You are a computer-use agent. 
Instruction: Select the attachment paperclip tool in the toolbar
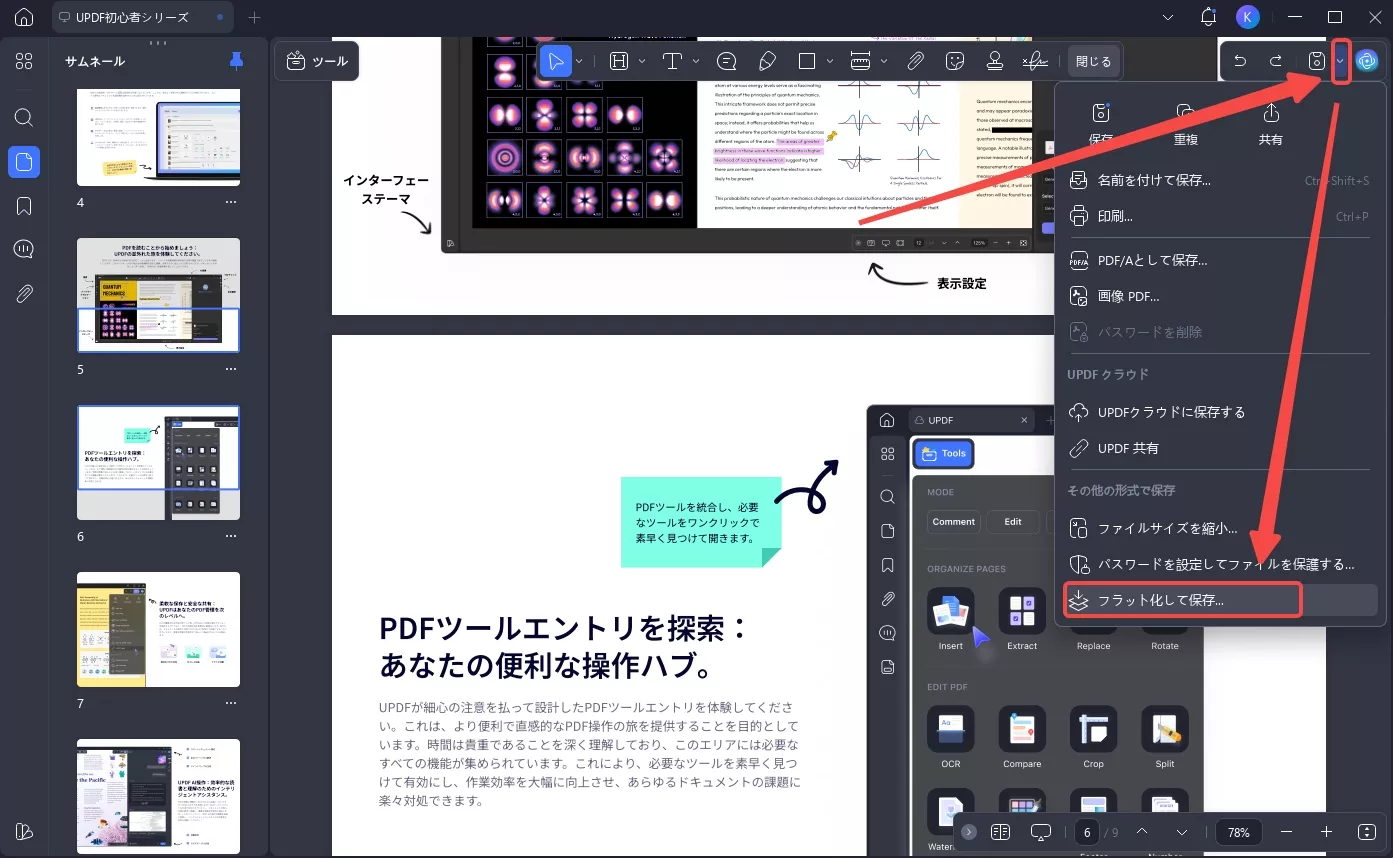tap(915, 61)
